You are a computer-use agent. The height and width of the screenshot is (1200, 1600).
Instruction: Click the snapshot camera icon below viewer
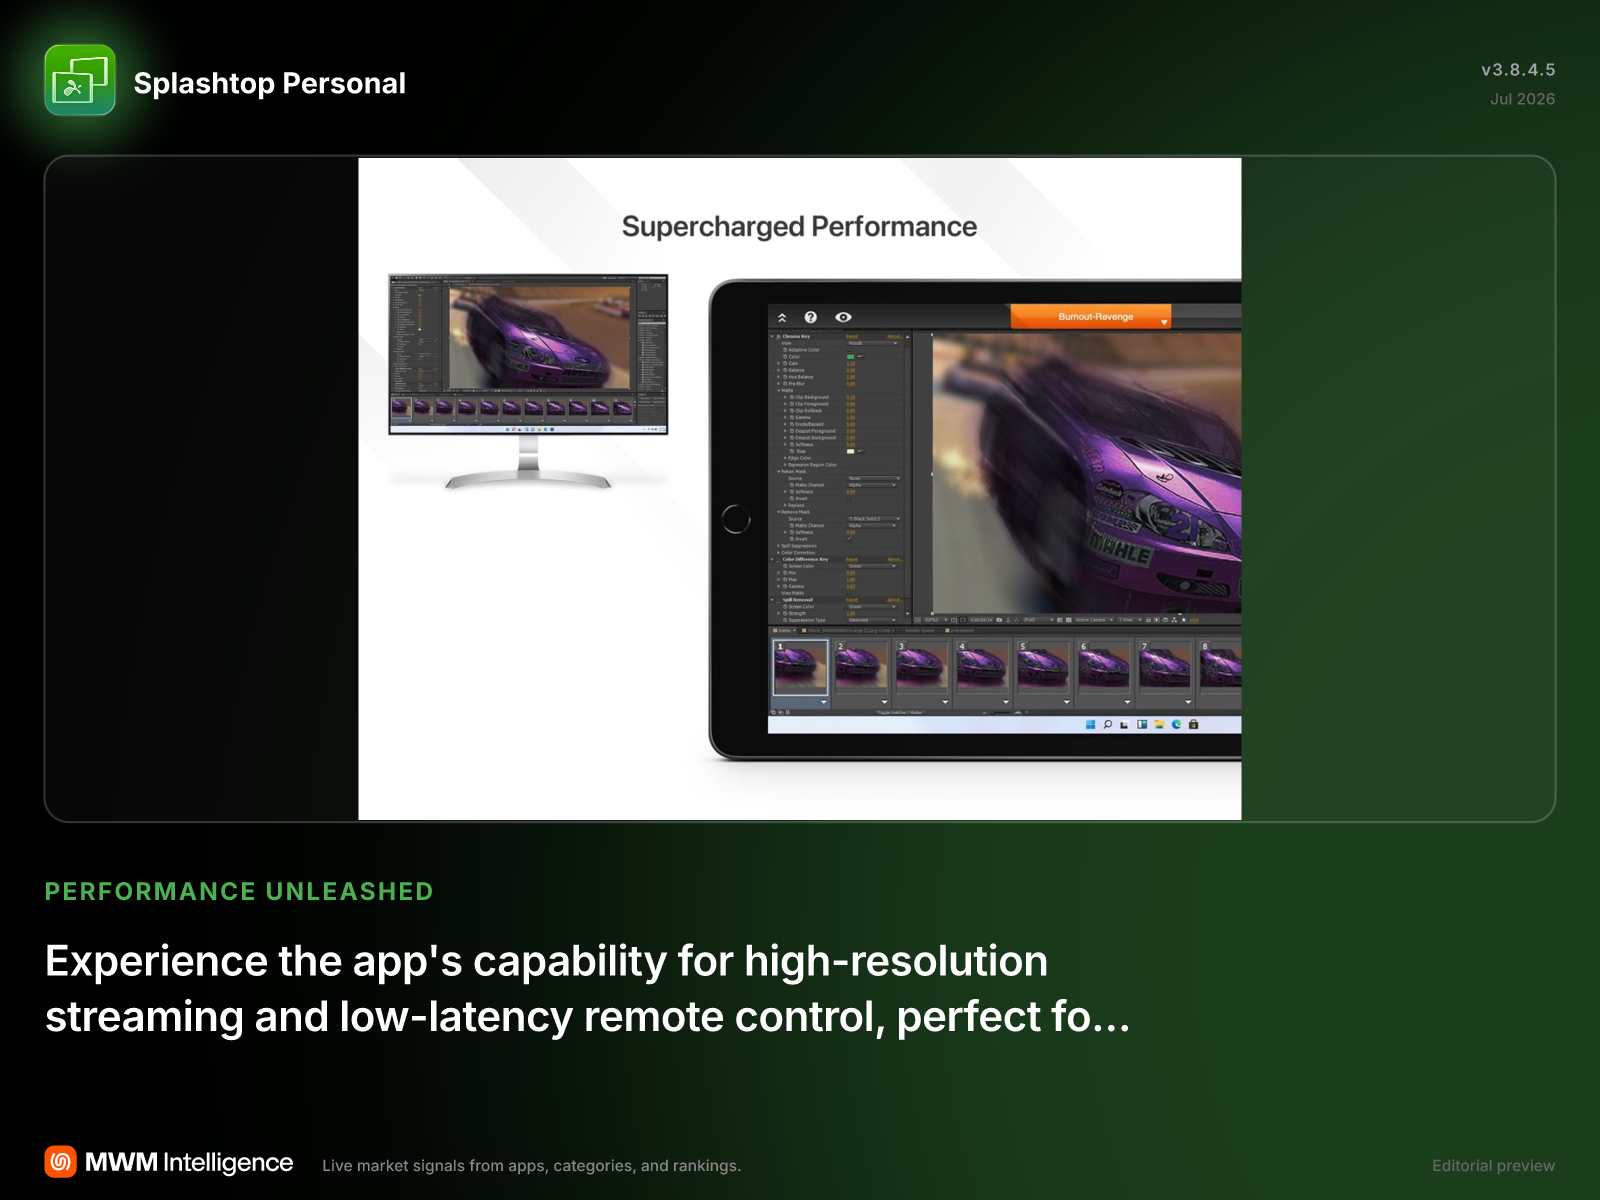(999, 620)
